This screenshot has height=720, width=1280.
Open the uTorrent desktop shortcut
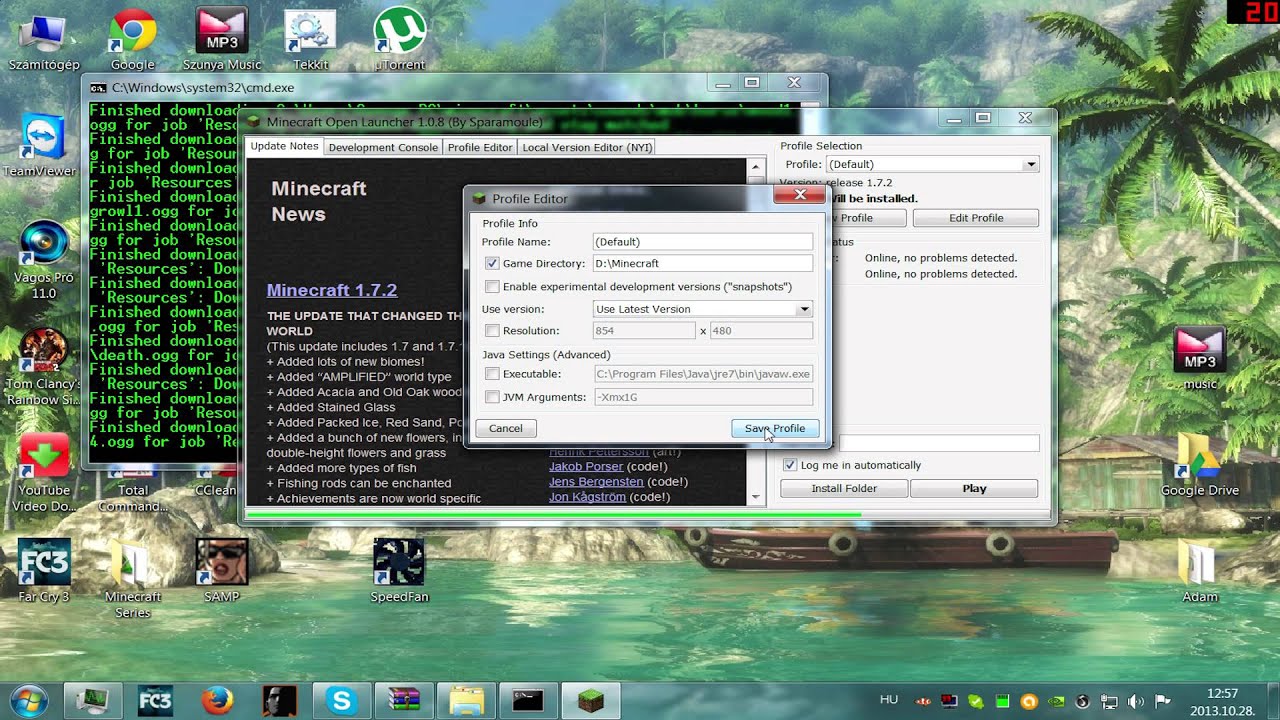(399, 40)
